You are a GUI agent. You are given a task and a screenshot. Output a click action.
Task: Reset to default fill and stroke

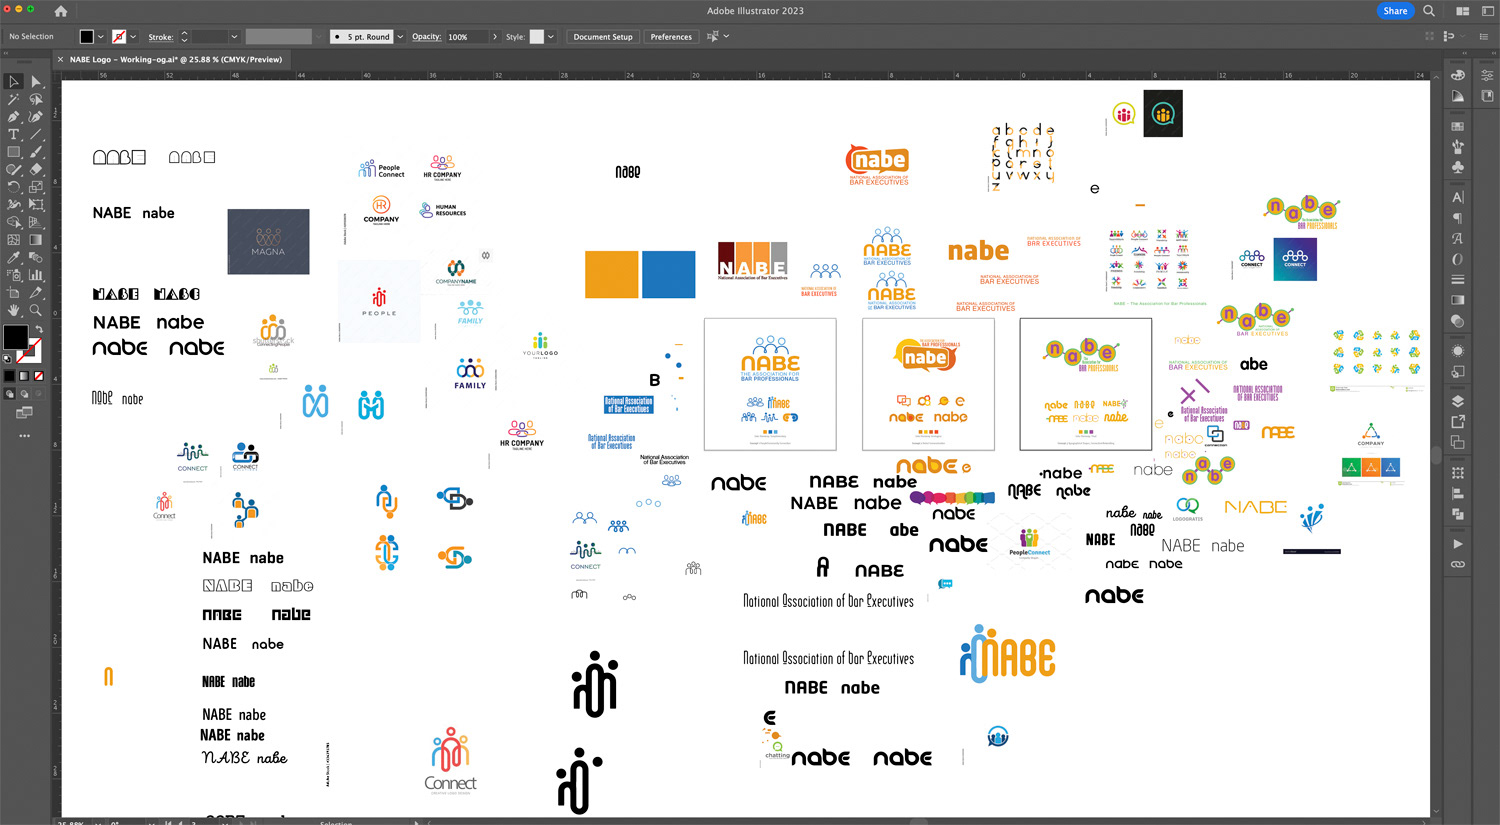(8, 358)
